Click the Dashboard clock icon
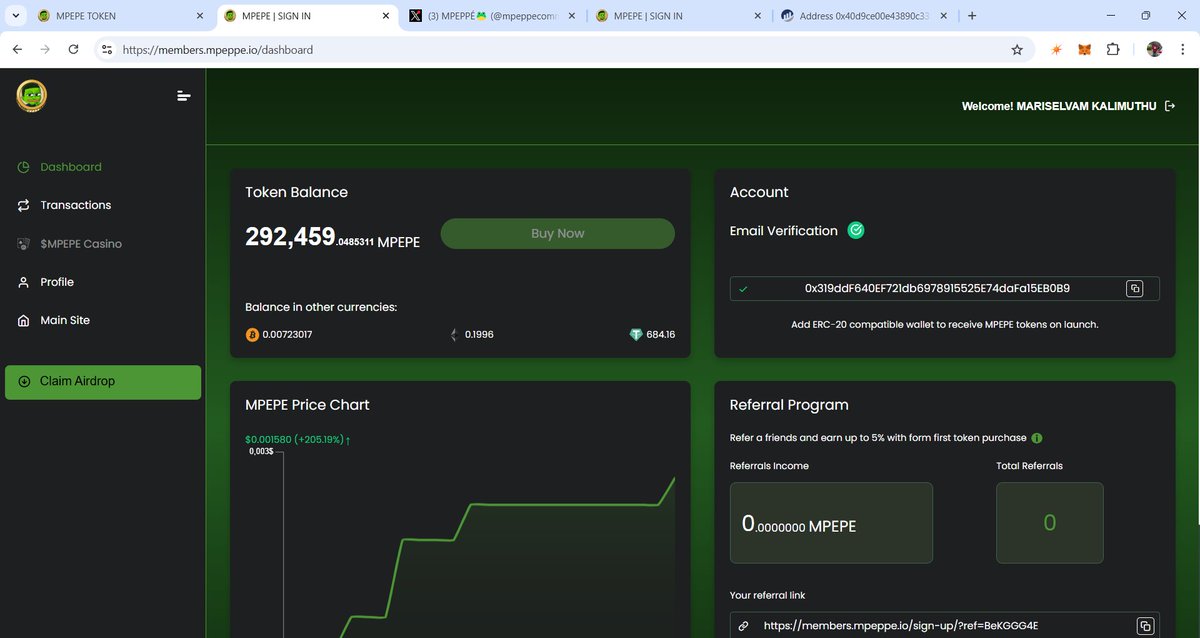1200x638 pixels. pyautogui.click(x=23, y=167)
